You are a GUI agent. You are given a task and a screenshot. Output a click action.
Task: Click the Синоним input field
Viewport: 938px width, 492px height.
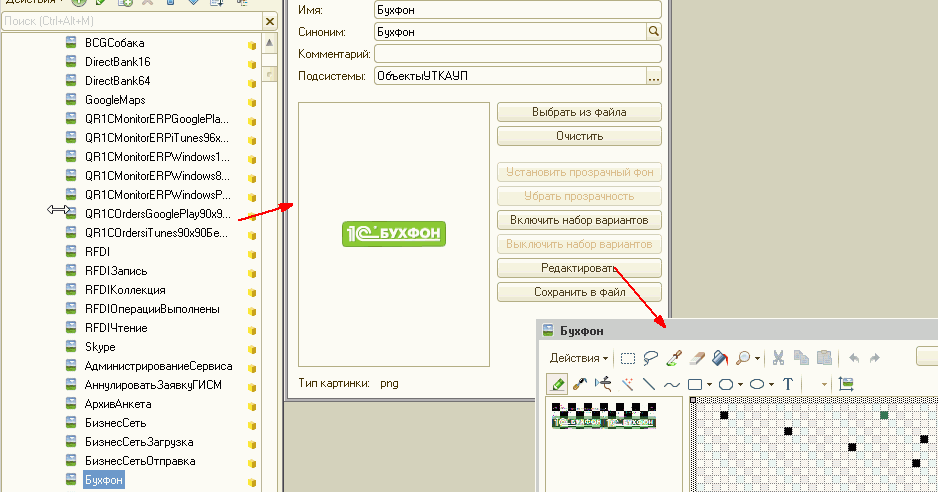pyautogui.click(x=510, y=32)
